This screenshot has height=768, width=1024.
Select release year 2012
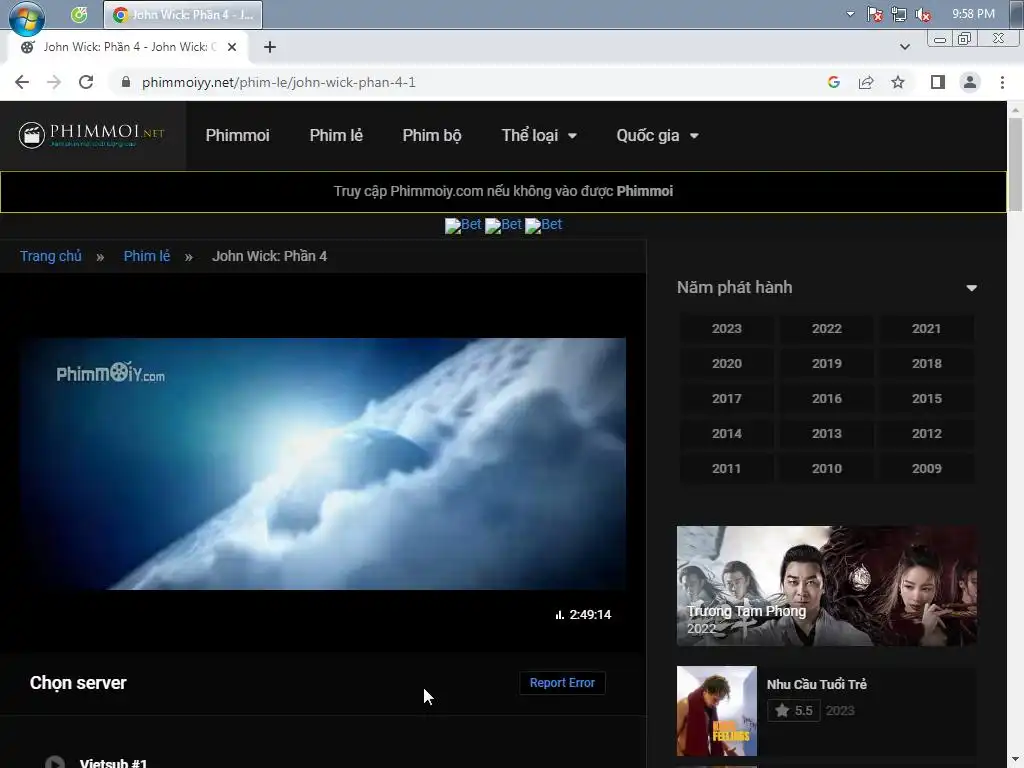point(927,434)
